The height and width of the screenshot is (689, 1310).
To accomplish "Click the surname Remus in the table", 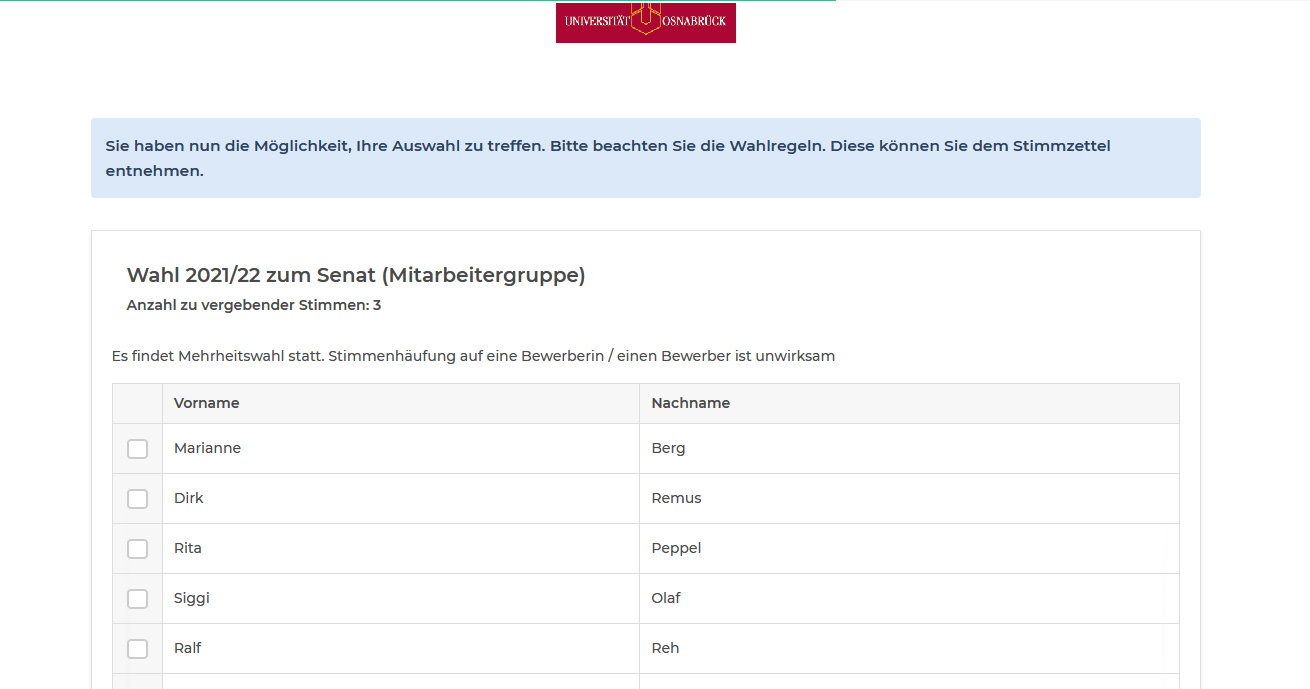I will point(676,497).
